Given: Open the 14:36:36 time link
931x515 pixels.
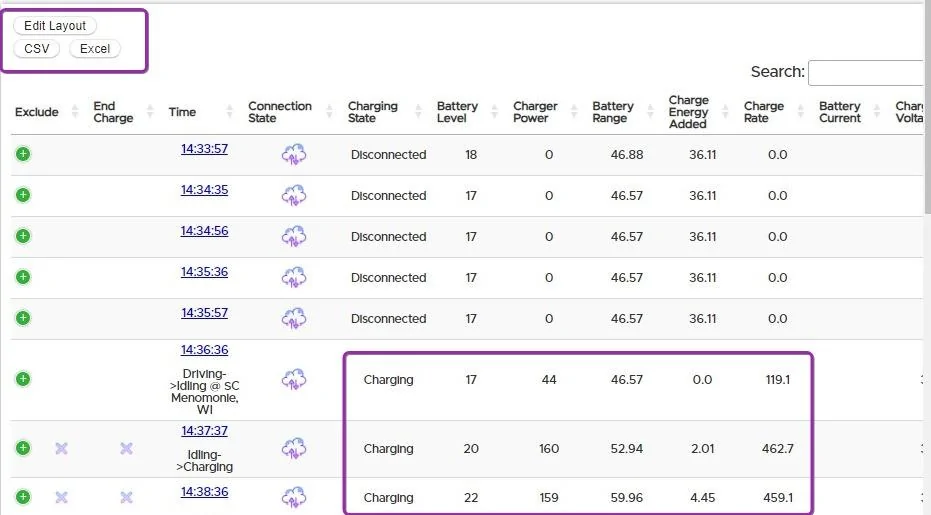Looking at the screenshot, I should pos(204,350).
